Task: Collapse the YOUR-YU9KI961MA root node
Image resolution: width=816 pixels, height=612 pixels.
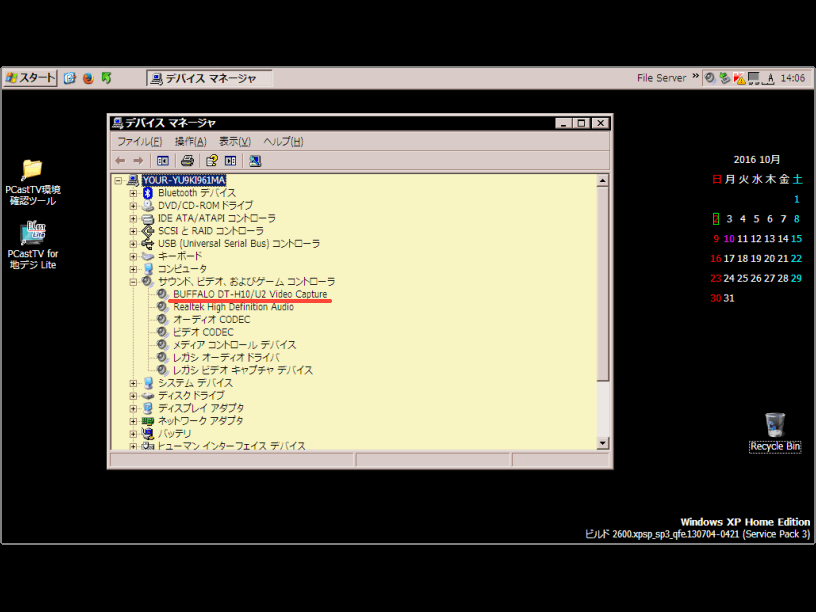Action: [x=119, y=181]
